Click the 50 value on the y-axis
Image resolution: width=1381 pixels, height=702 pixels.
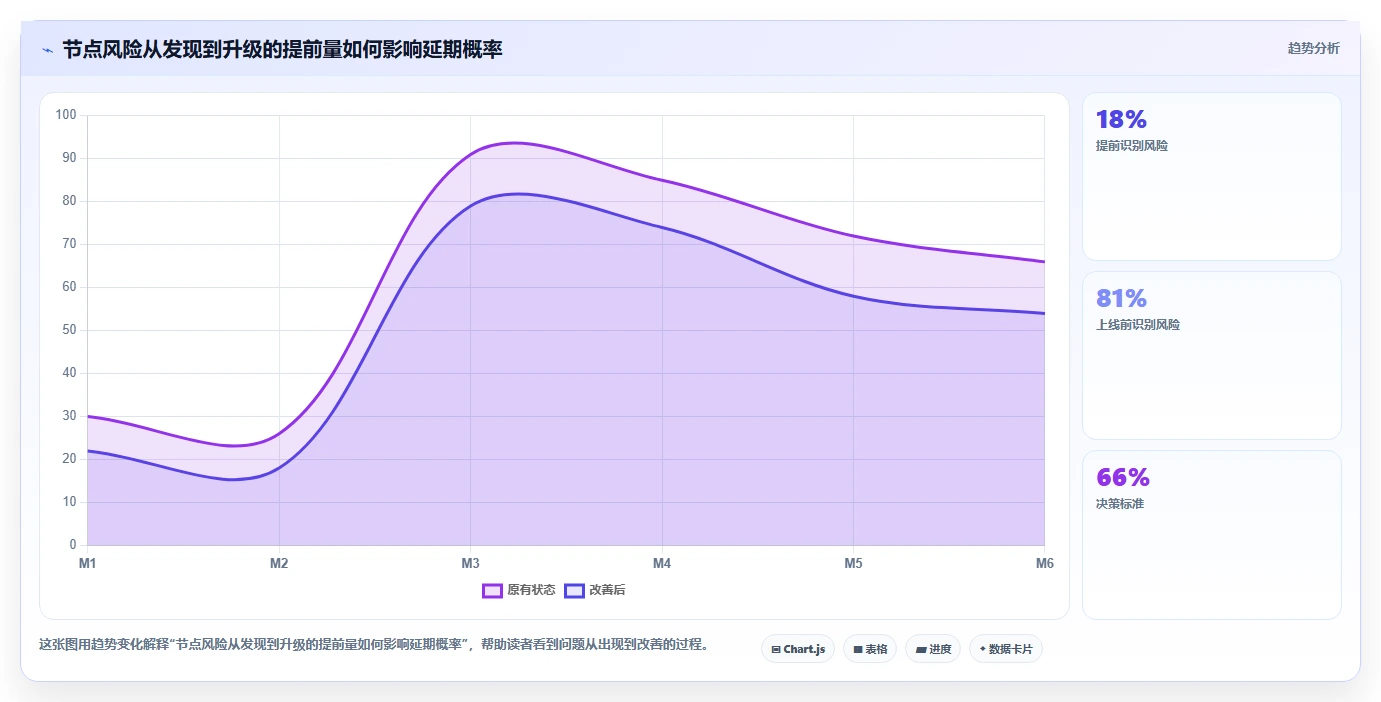point(69,330)
